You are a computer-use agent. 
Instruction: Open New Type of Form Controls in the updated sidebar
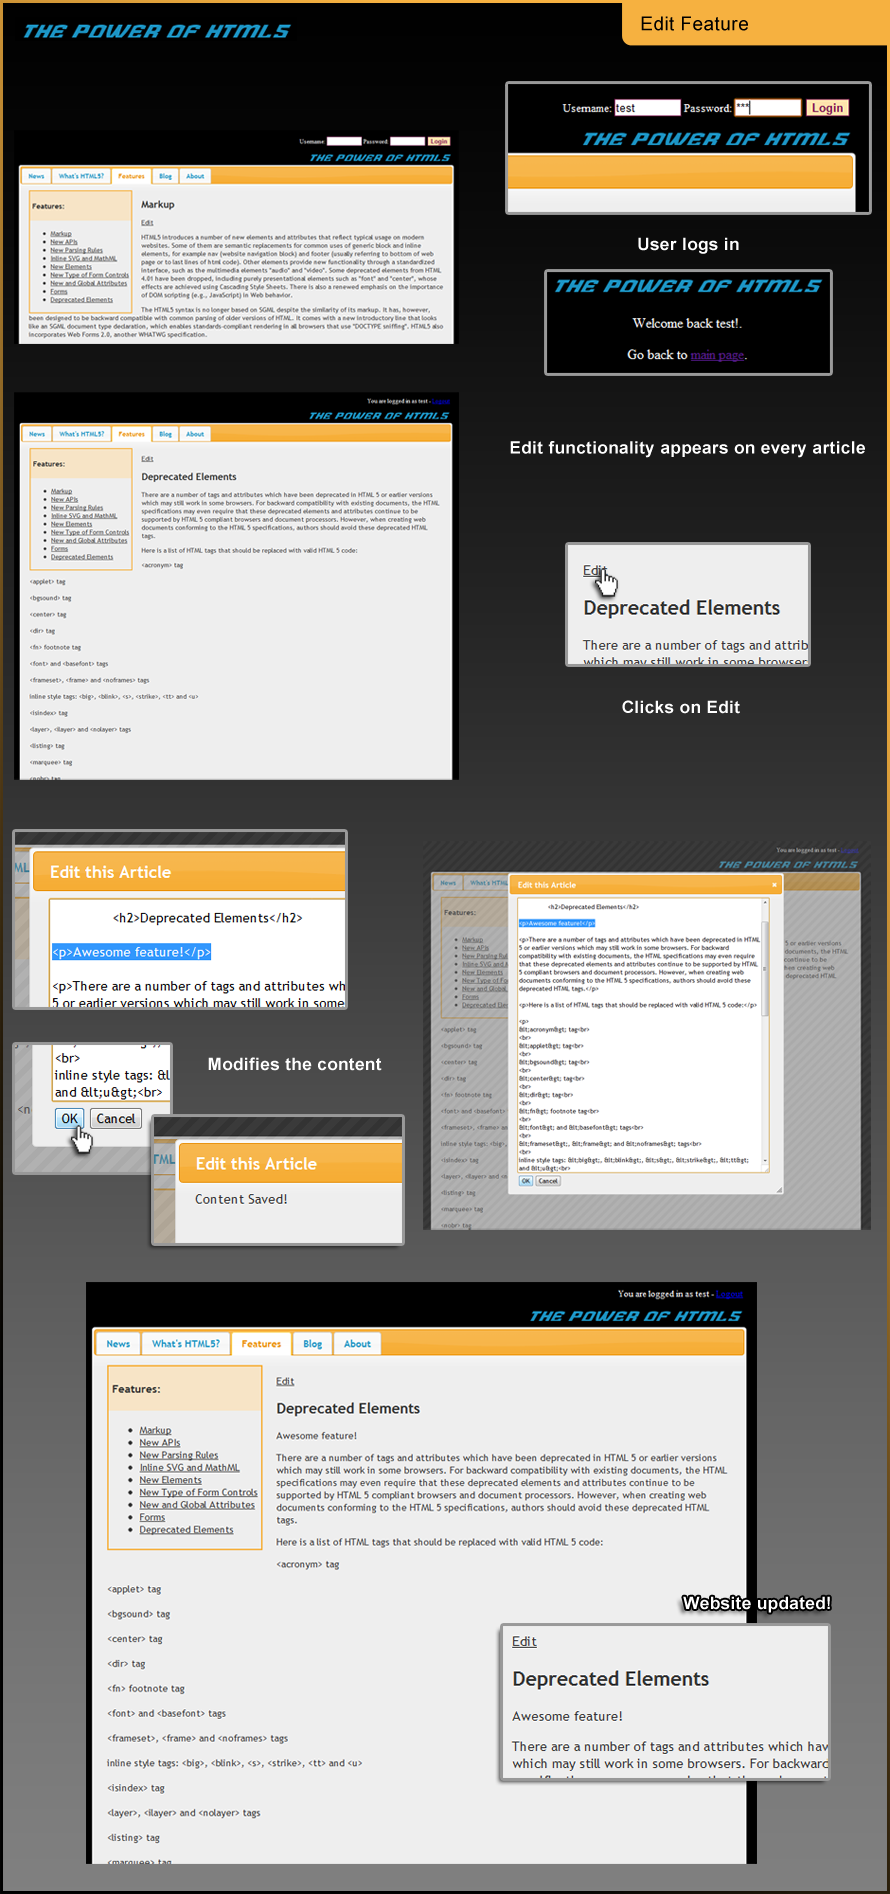(x=198, y=1492)
